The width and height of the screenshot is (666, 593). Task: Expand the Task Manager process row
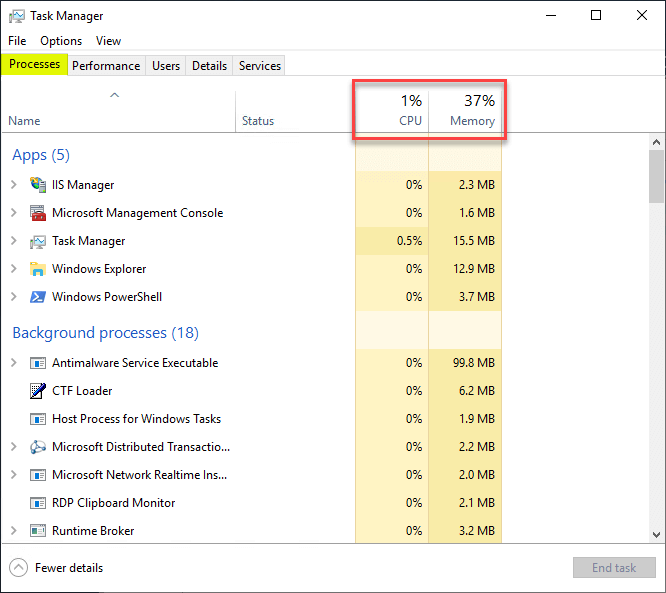(x=14, y=241)
